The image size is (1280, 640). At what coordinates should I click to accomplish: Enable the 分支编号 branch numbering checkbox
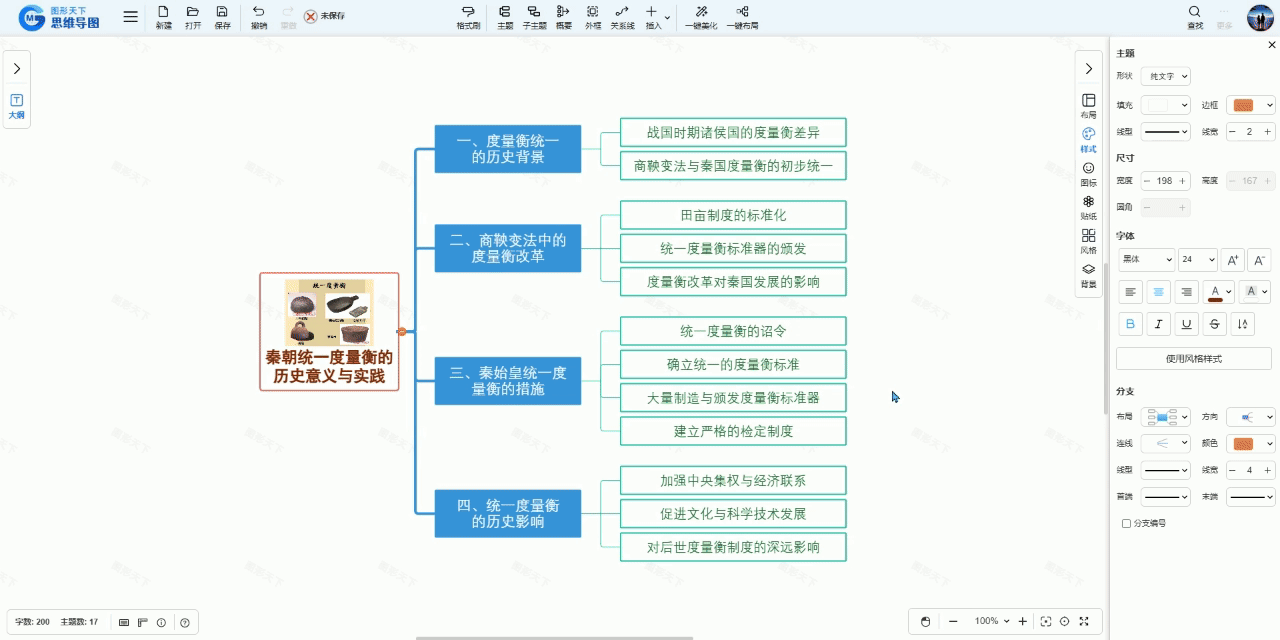click(1126, 523)
